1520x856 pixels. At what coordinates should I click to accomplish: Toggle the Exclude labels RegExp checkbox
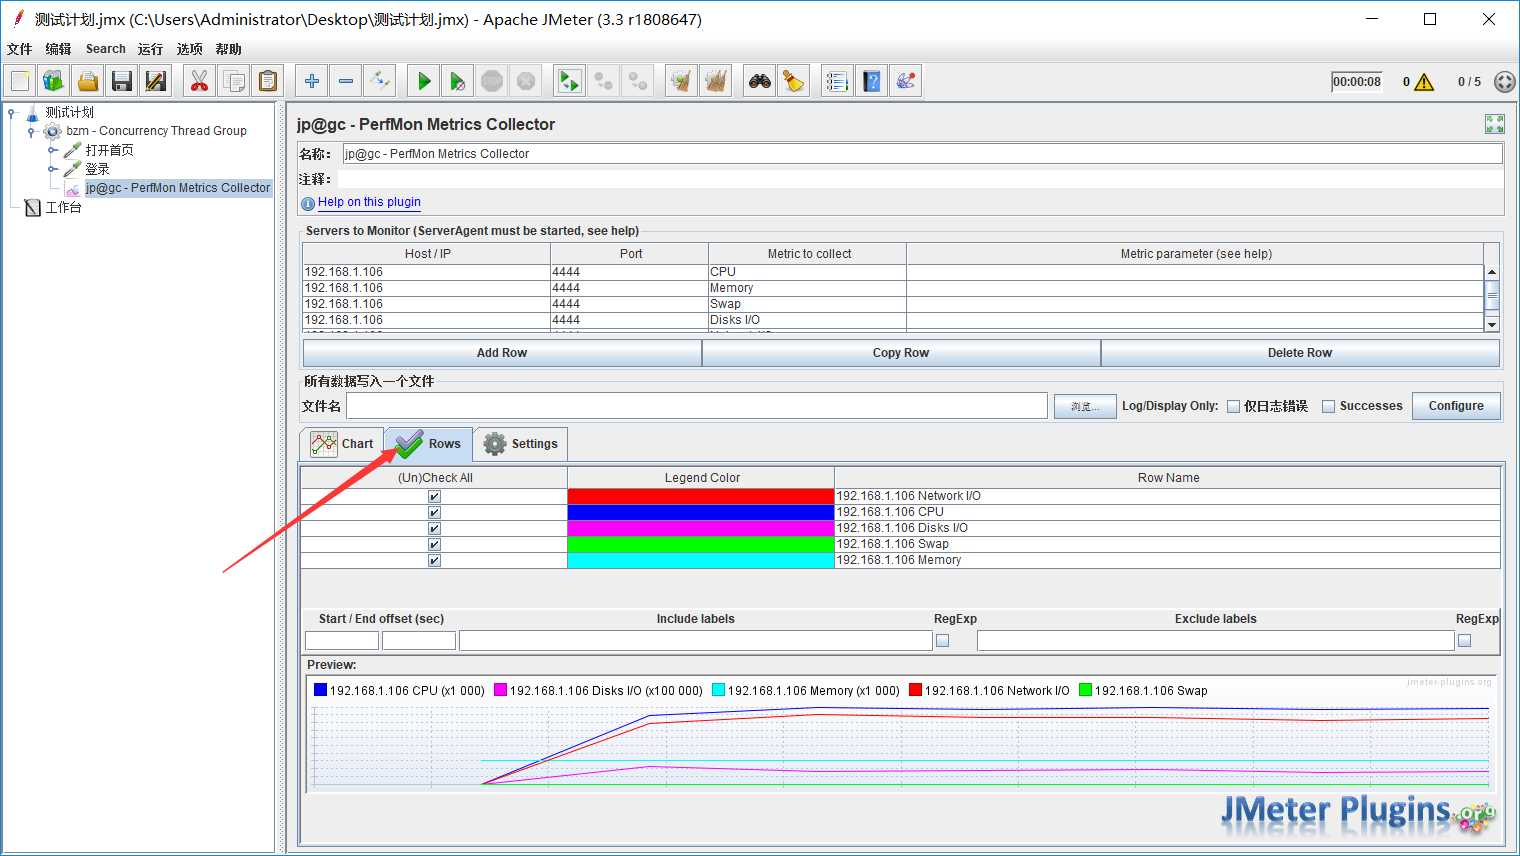pyautogui.click(x=1465, y=641)
